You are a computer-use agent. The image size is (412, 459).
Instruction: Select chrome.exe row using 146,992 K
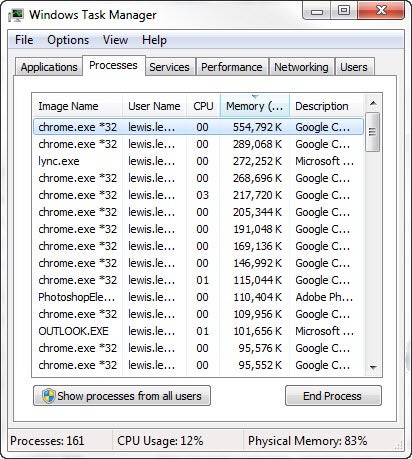[x=198, y=263]
